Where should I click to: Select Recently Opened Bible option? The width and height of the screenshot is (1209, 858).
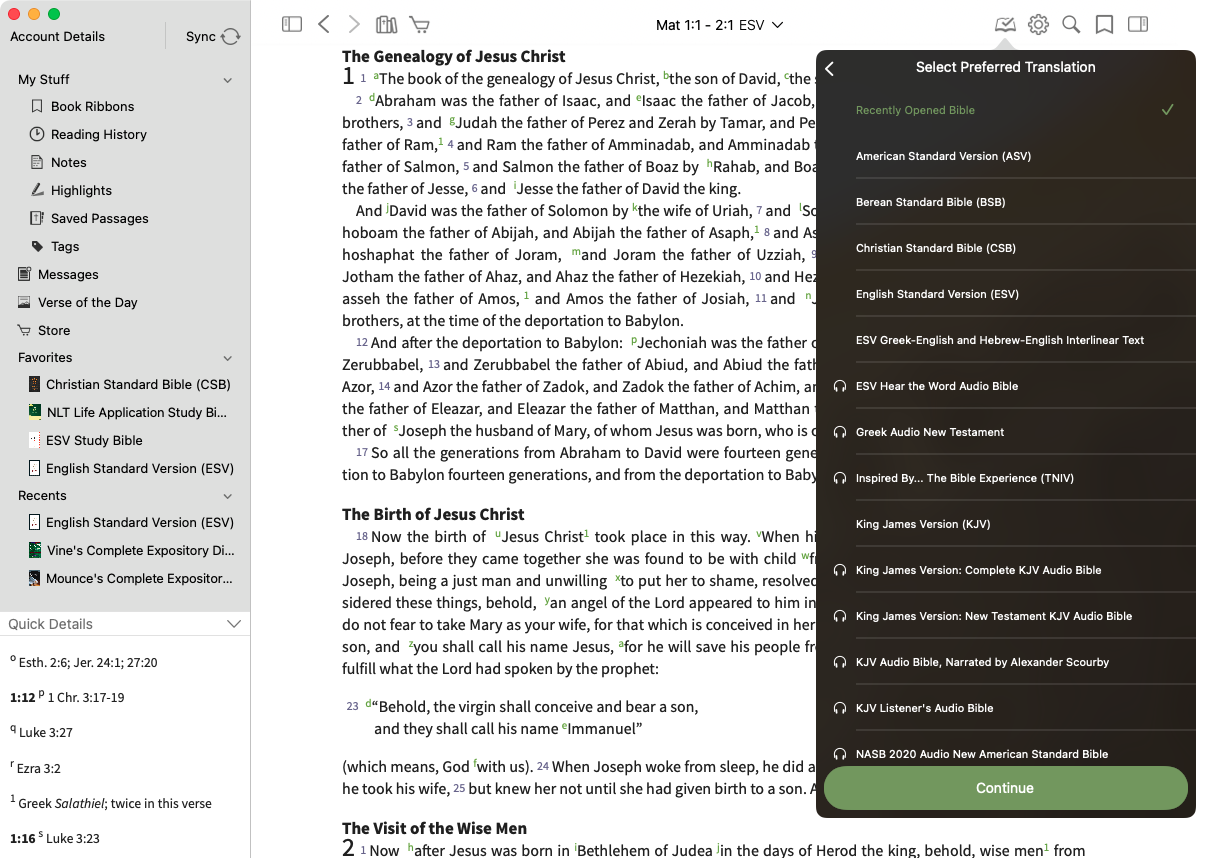coord(915,110)
